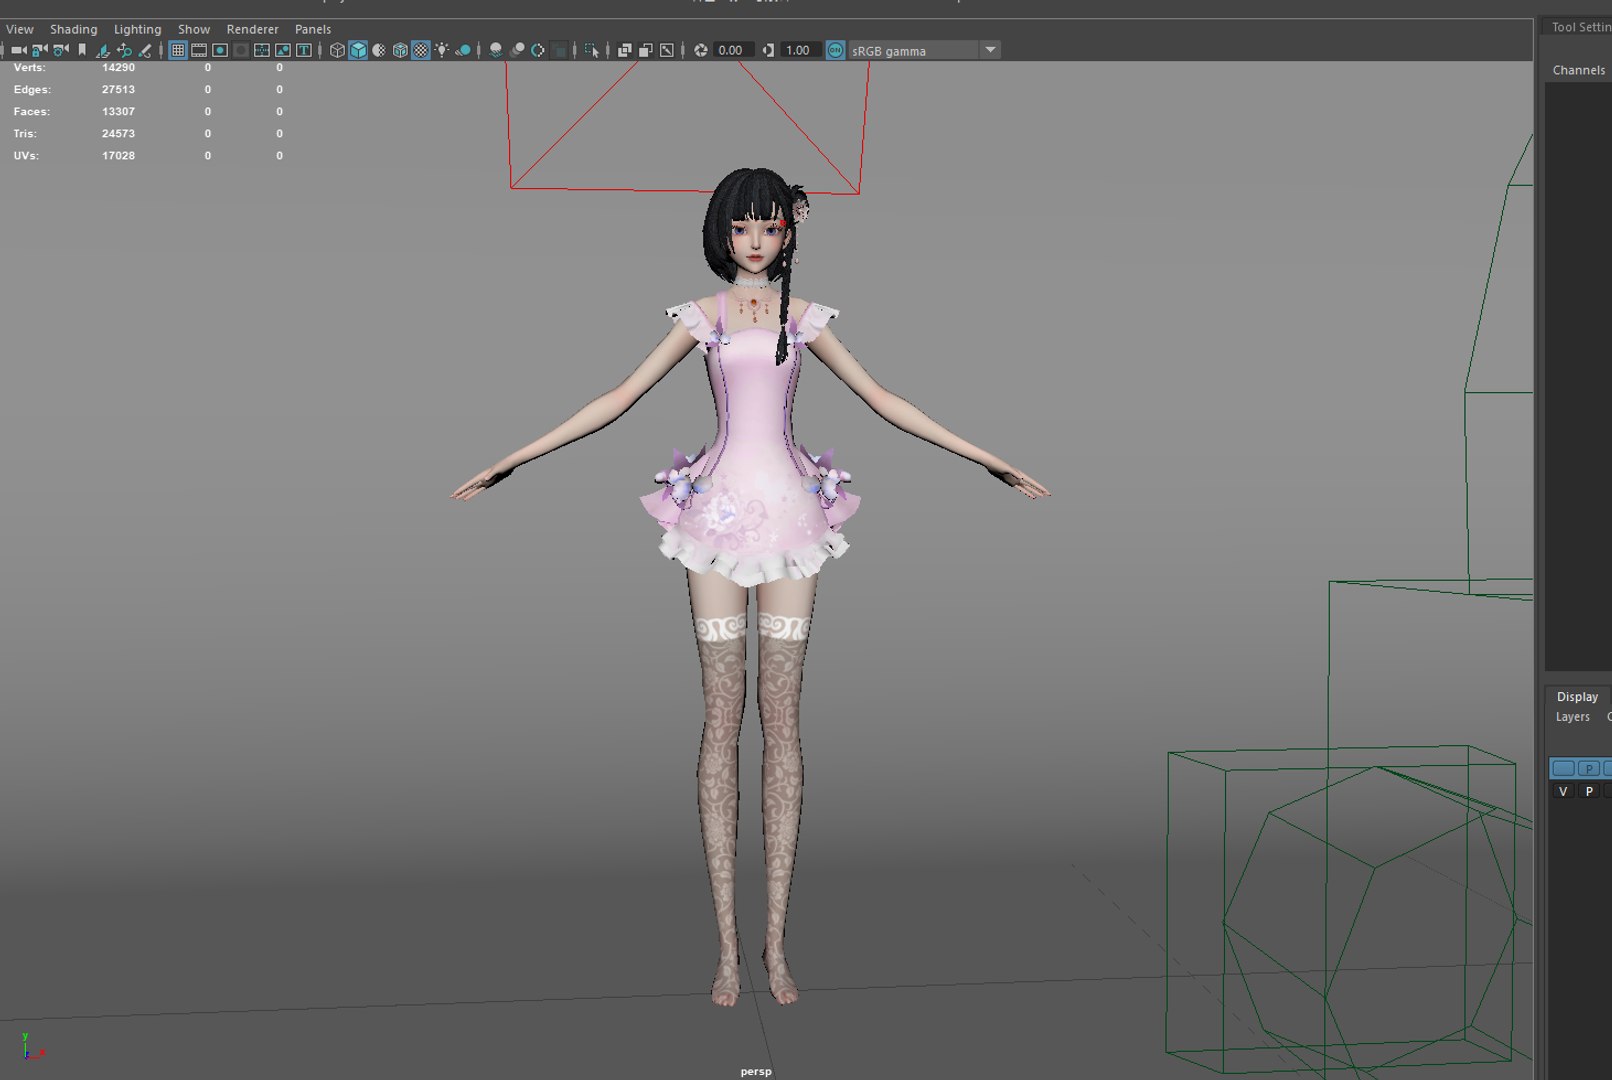Viewport: 1612px width, 1080px height.
Task: Click the Grease Pencil icon
Action: [145, 50]
